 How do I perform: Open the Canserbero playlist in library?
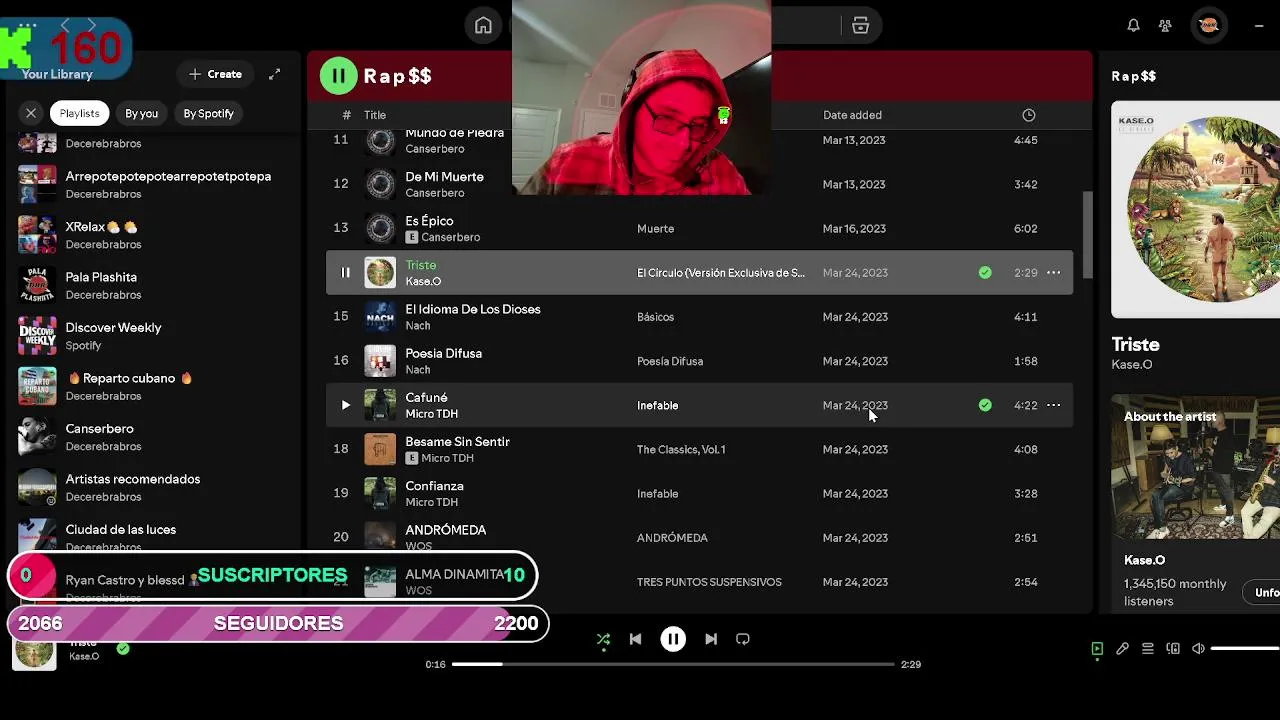pos(152,437)
